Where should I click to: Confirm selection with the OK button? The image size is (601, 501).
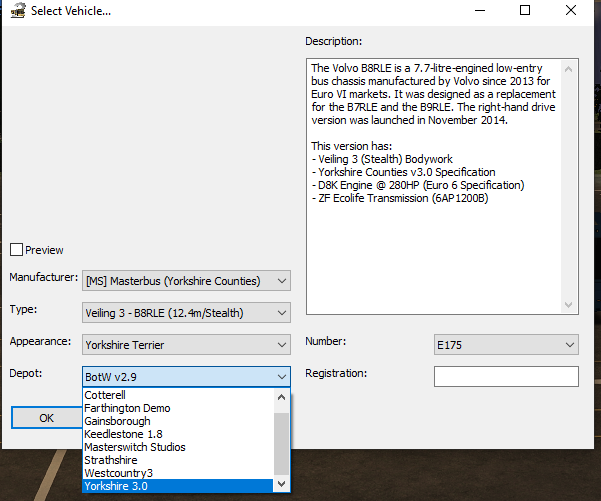tap(46, 418)
